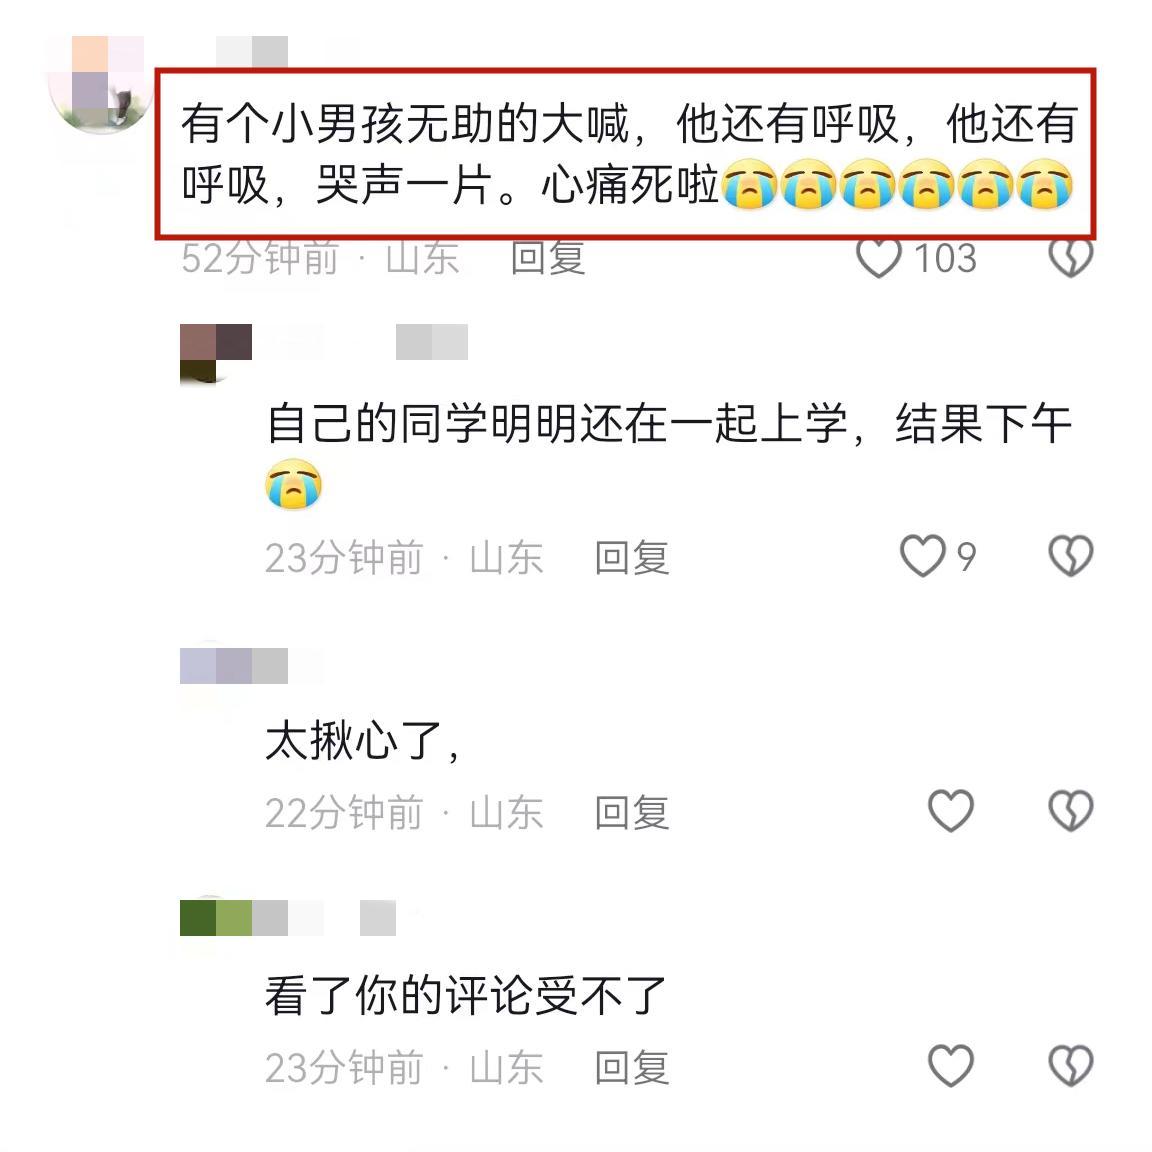This screenshot has width=1152, height=1152.
Task: Like the '看了你的评论受不了' comment
Action: tap(951, 1065)
